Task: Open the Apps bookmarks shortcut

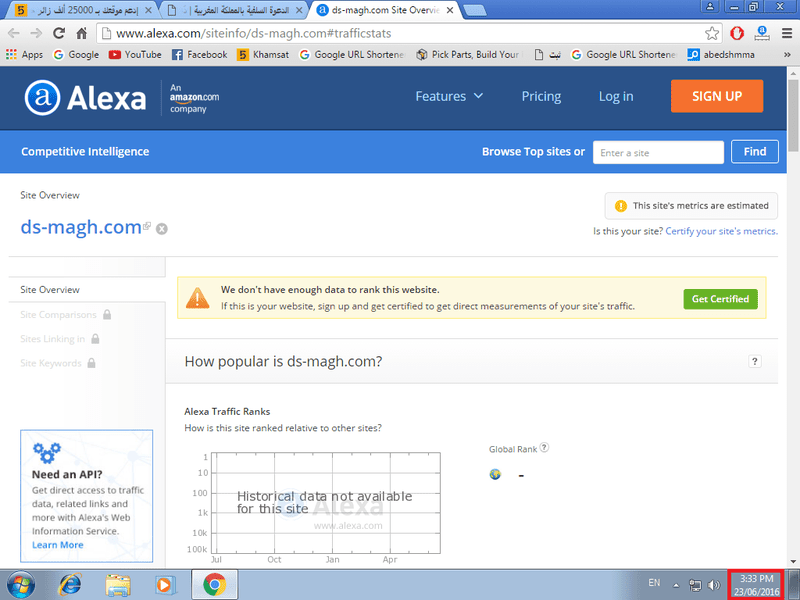Action: tap(24, 55)
